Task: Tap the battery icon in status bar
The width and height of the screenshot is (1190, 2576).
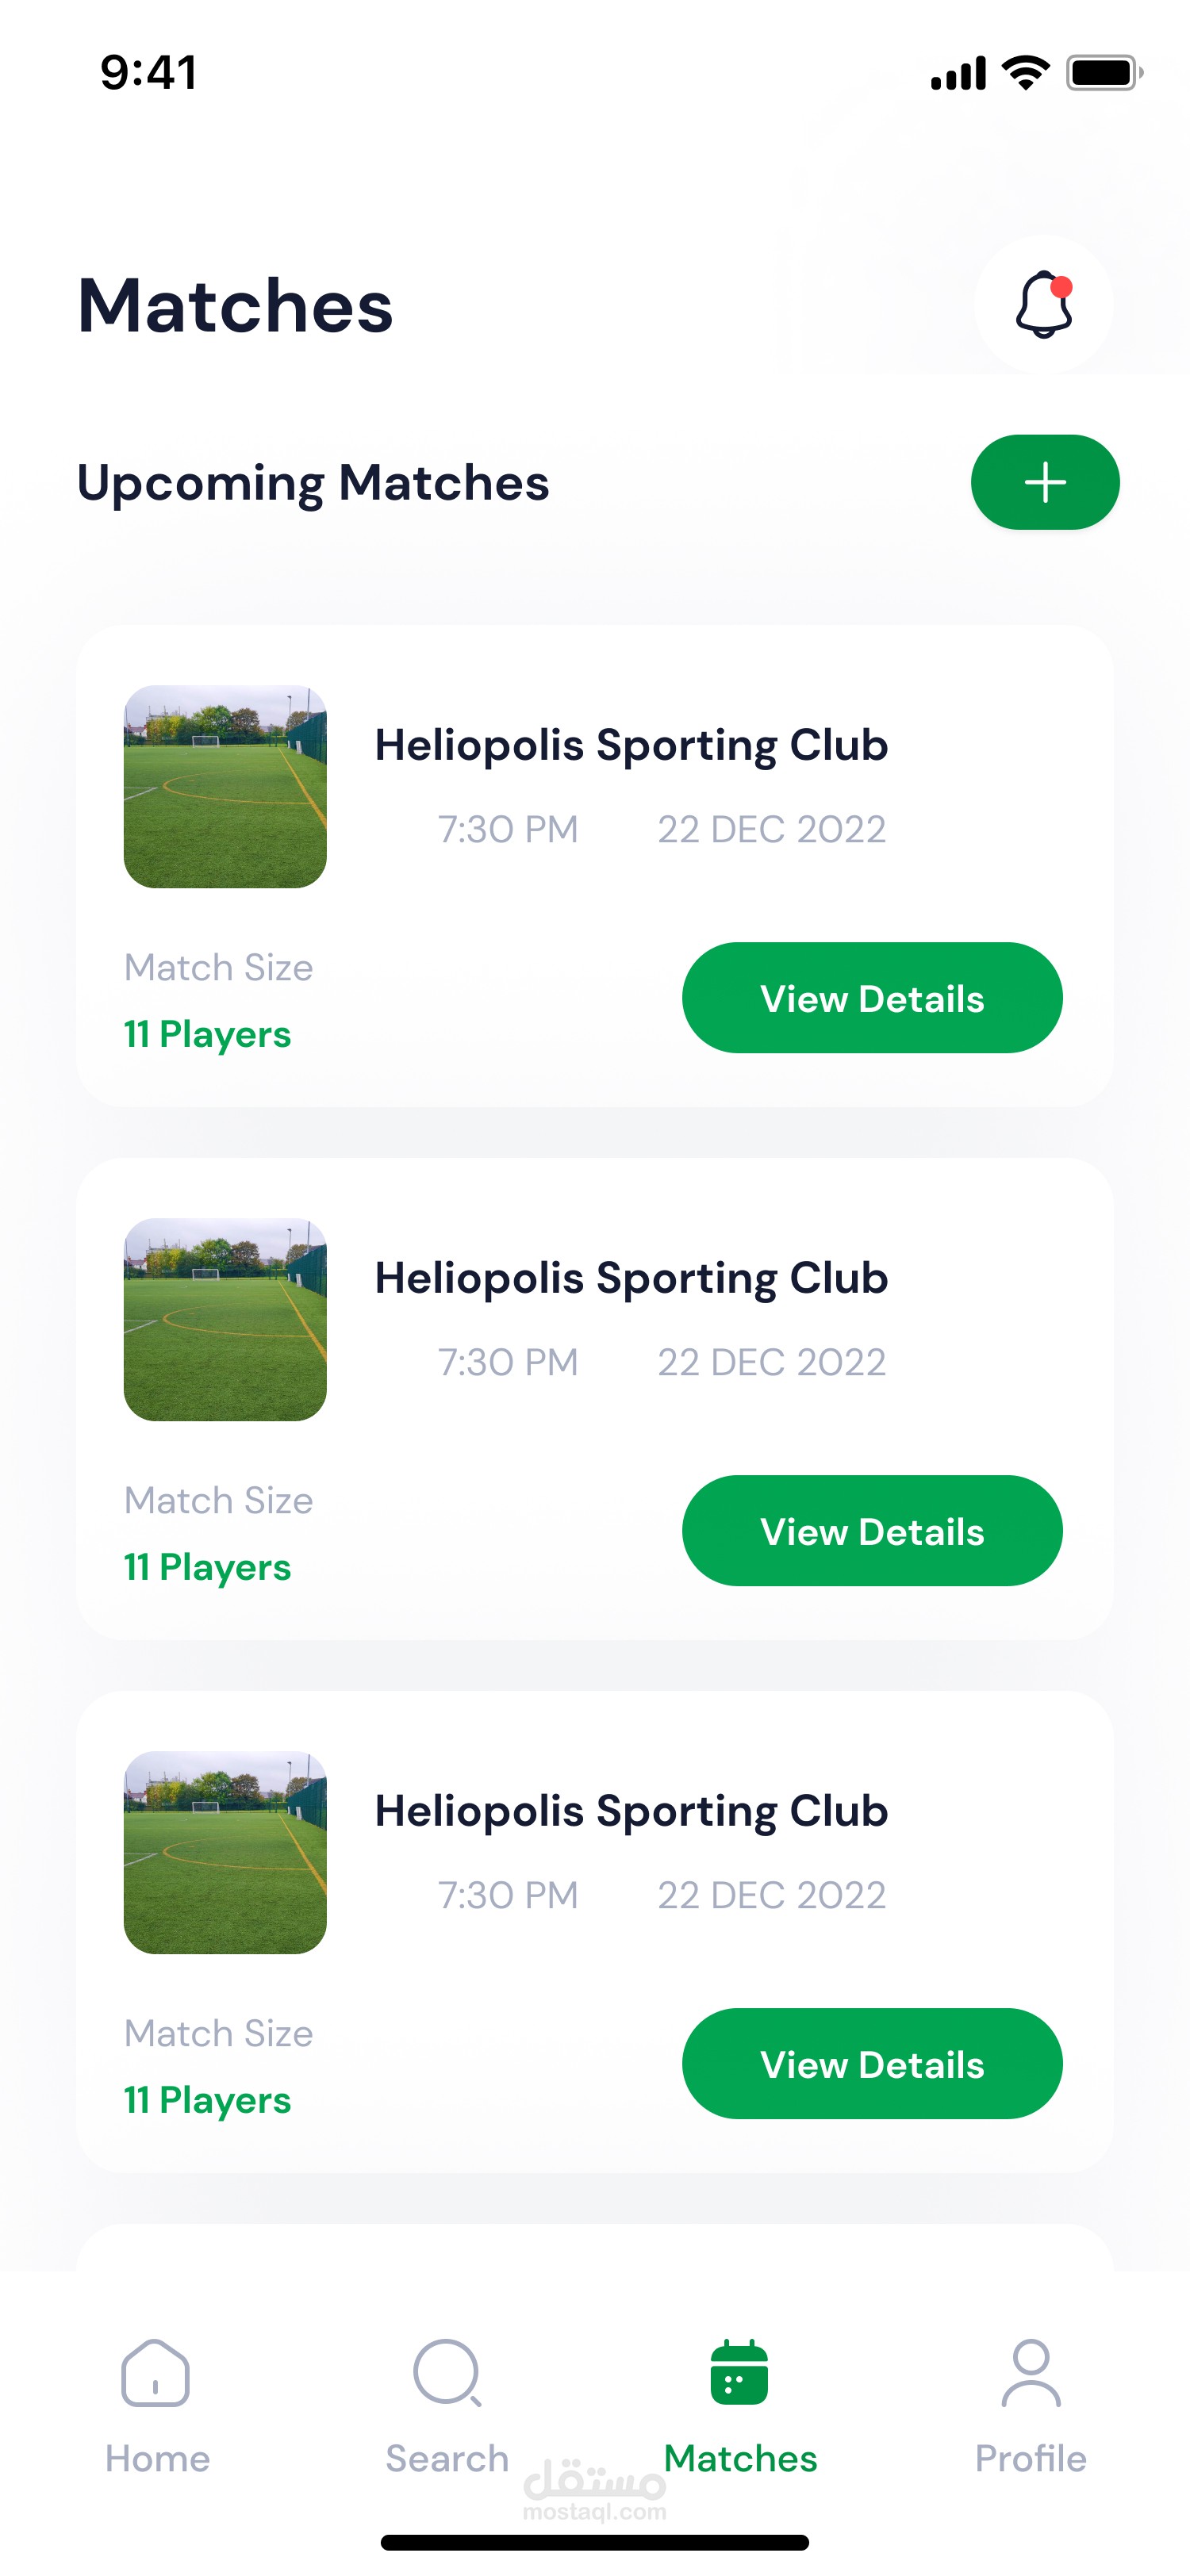Action: (x=1103, y=73)
